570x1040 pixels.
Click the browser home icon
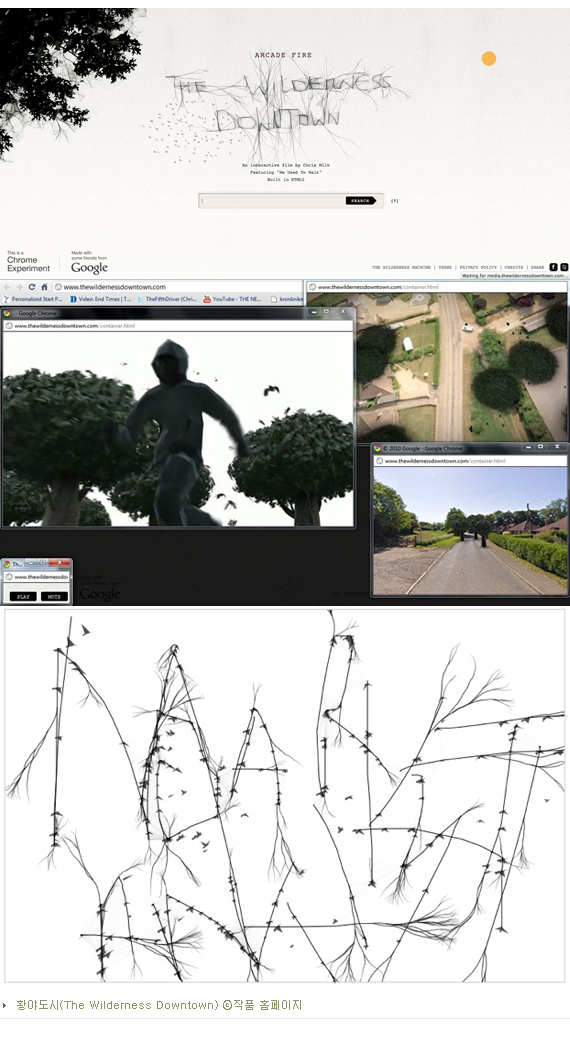click(44, 287)
